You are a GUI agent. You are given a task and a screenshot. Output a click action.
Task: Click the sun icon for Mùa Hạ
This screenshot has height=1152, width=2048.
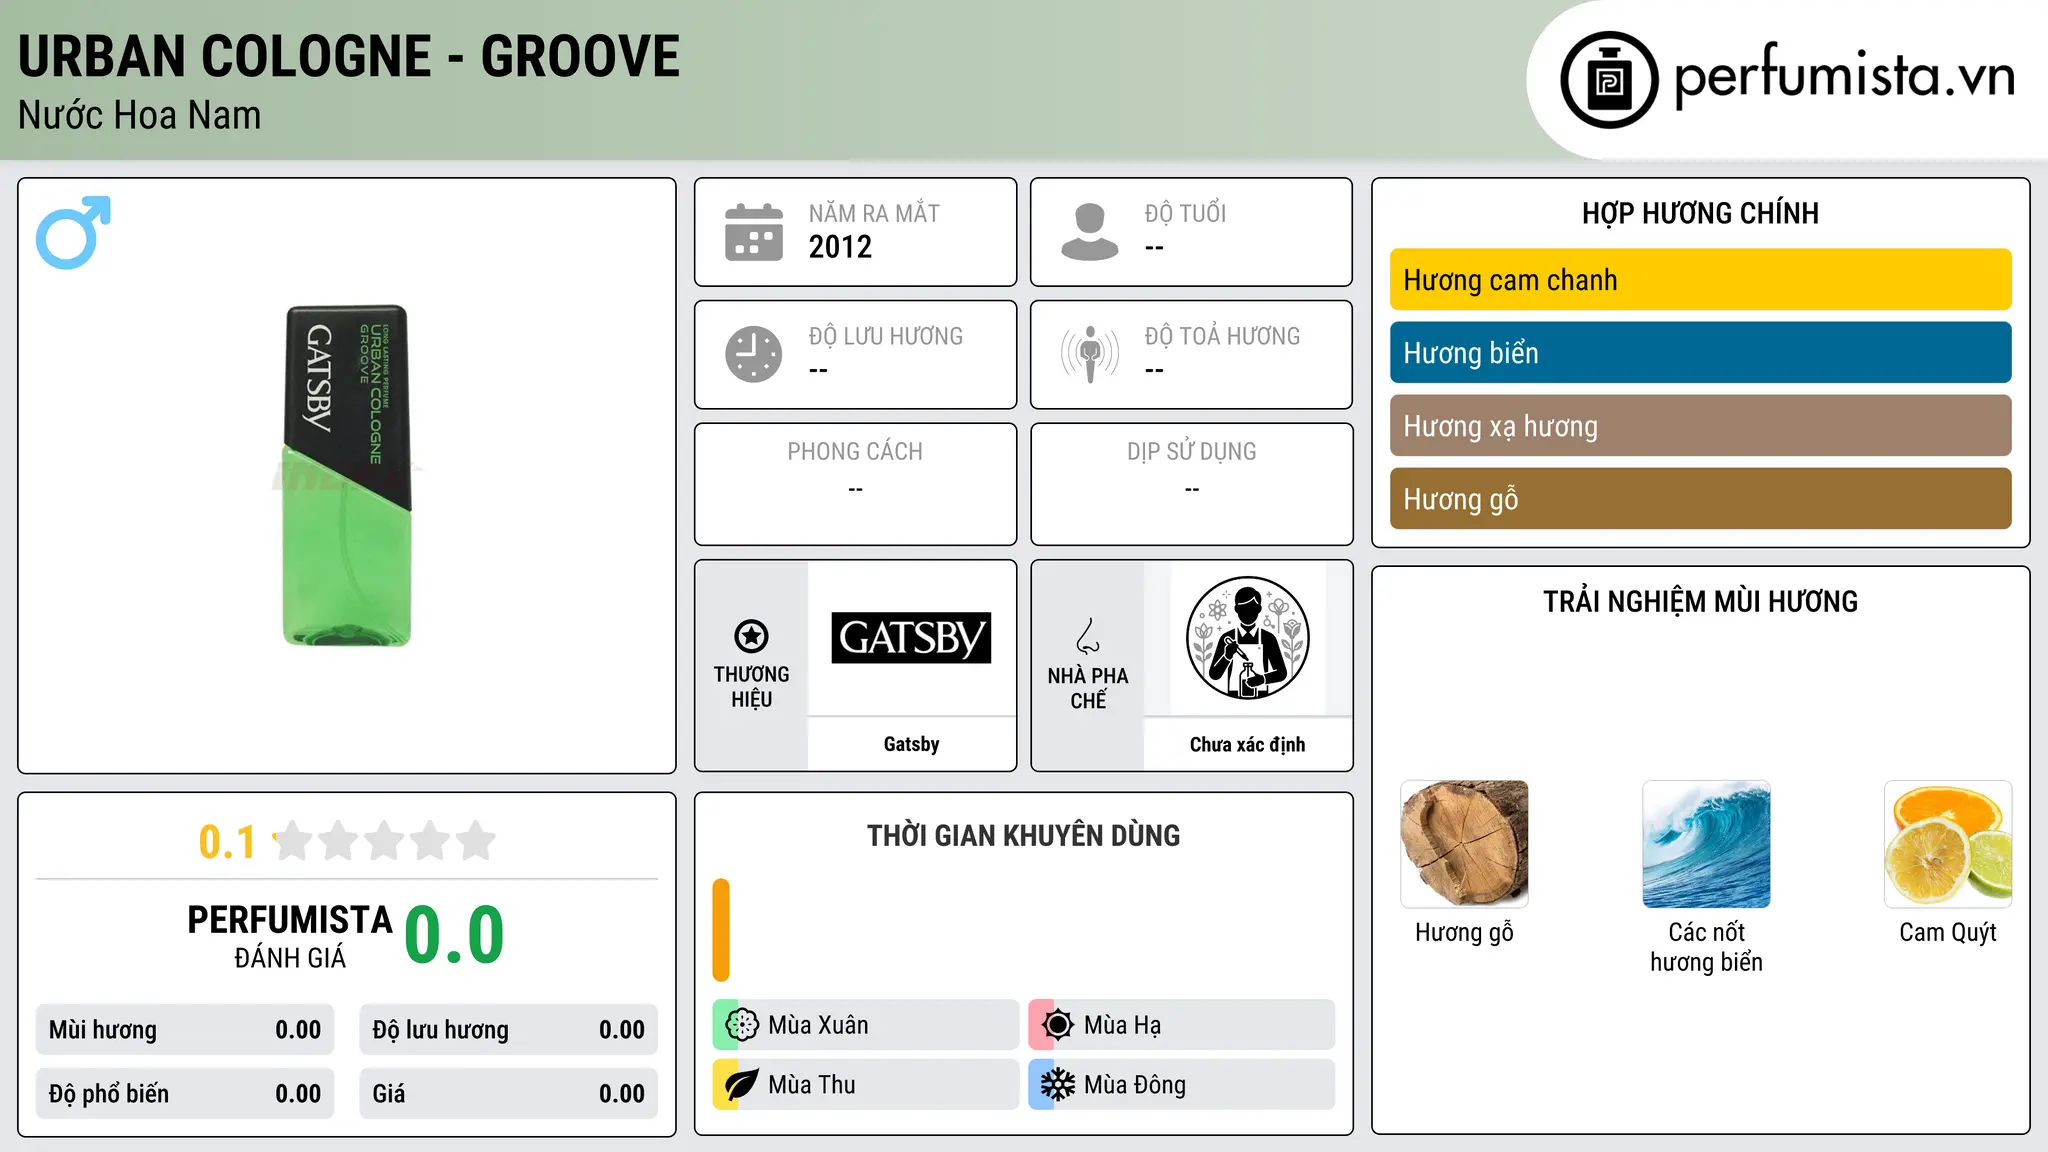click(1057, 1025)
